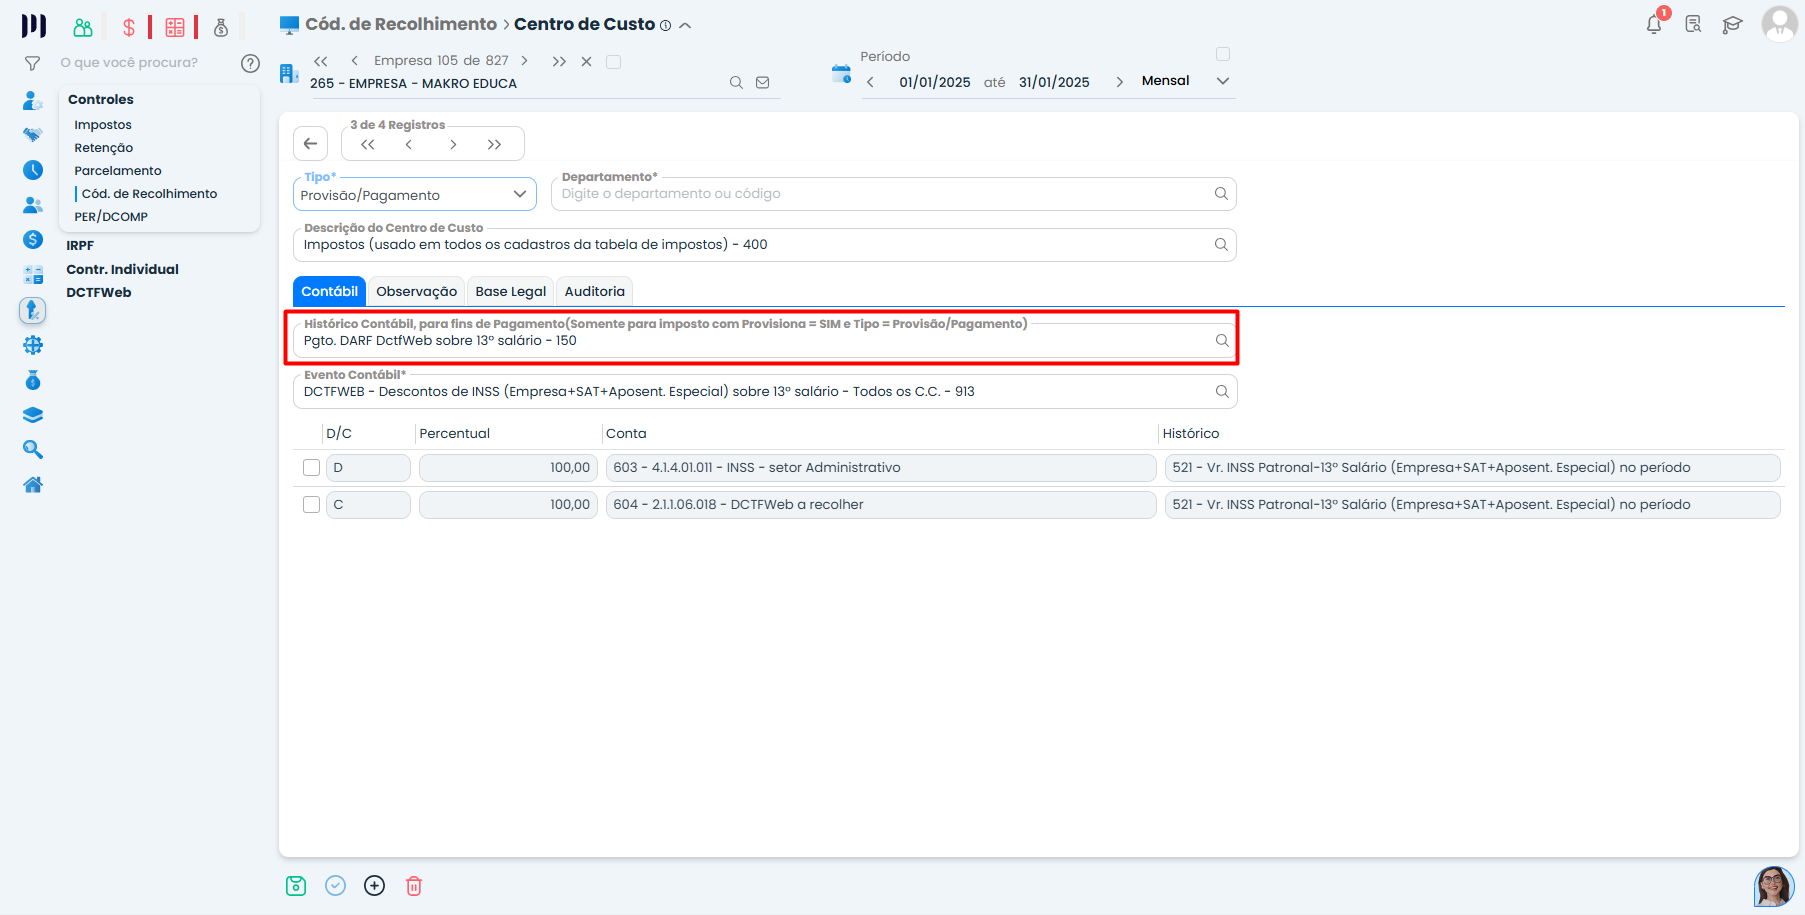1805x915 pixels.
Task: Open the Base Legal tab
Action: pos(510,292)
